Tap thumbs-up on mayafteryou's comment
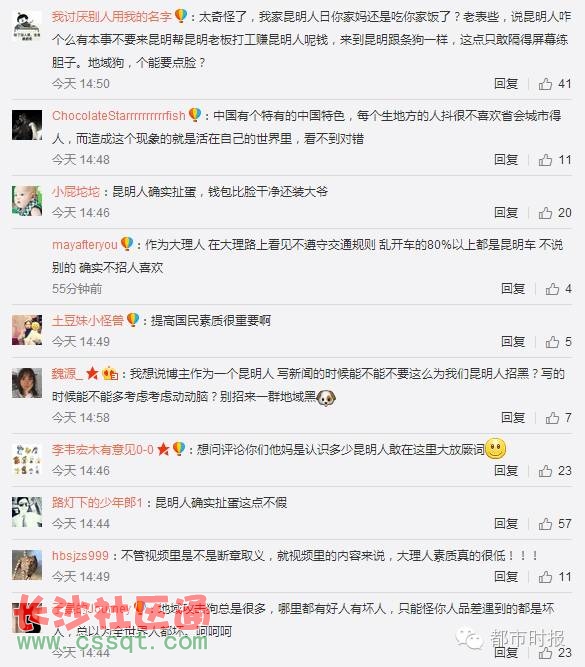This screenshot has width=585, height=667. tap(552, 289)
